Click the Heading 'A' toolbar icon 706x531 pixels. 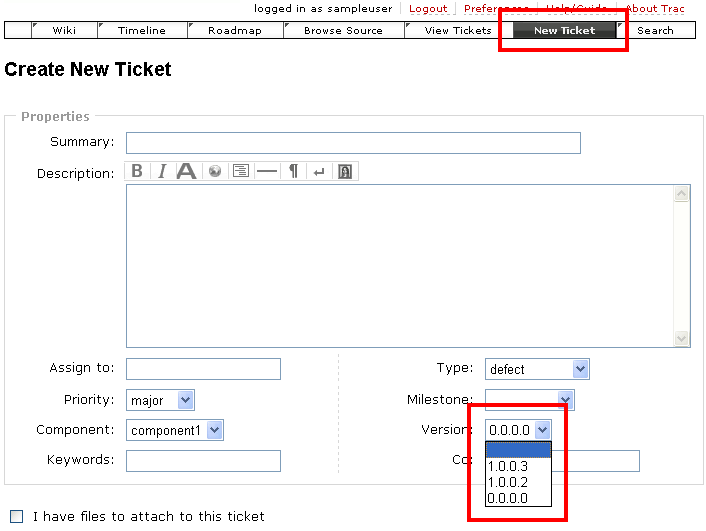tap(187, 171)
